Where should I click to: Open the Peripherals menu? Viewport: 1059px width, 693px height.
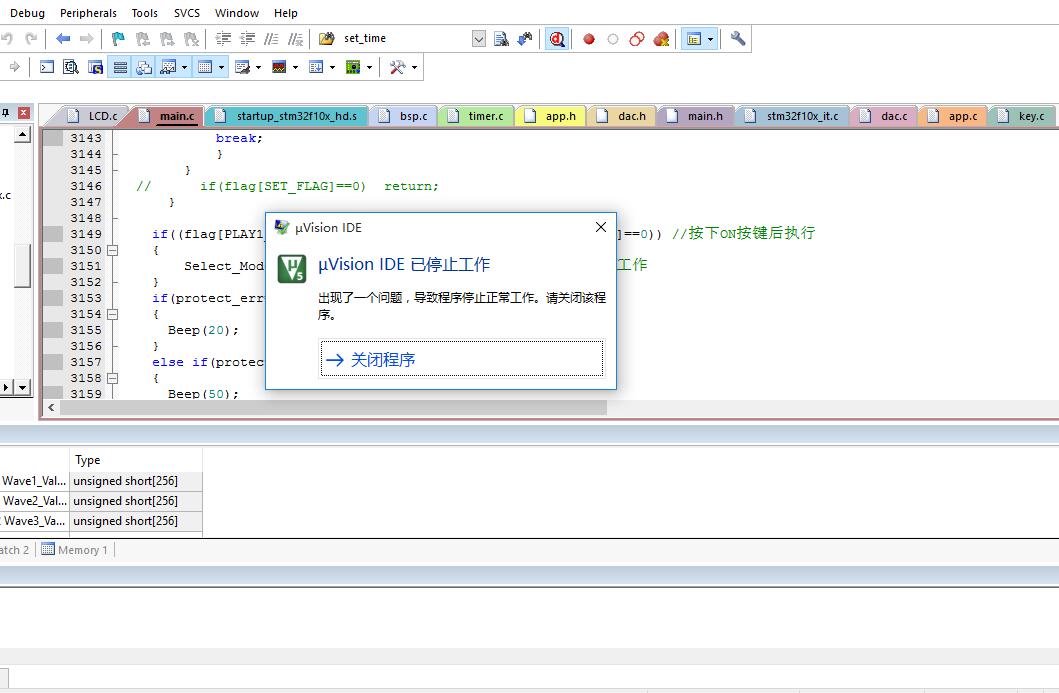tap(88, 13)
